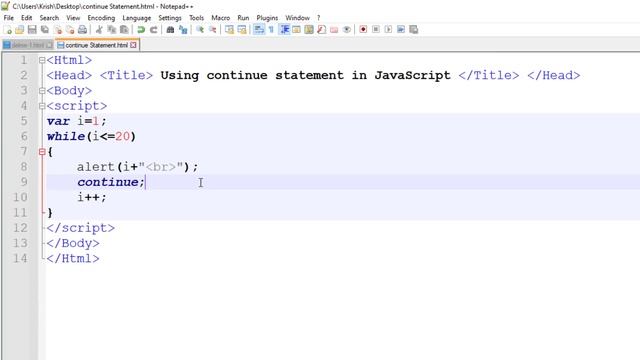The image size is (640, 360).
Task: Start macro recording with the red dot
Action: [x=363, y=30]
